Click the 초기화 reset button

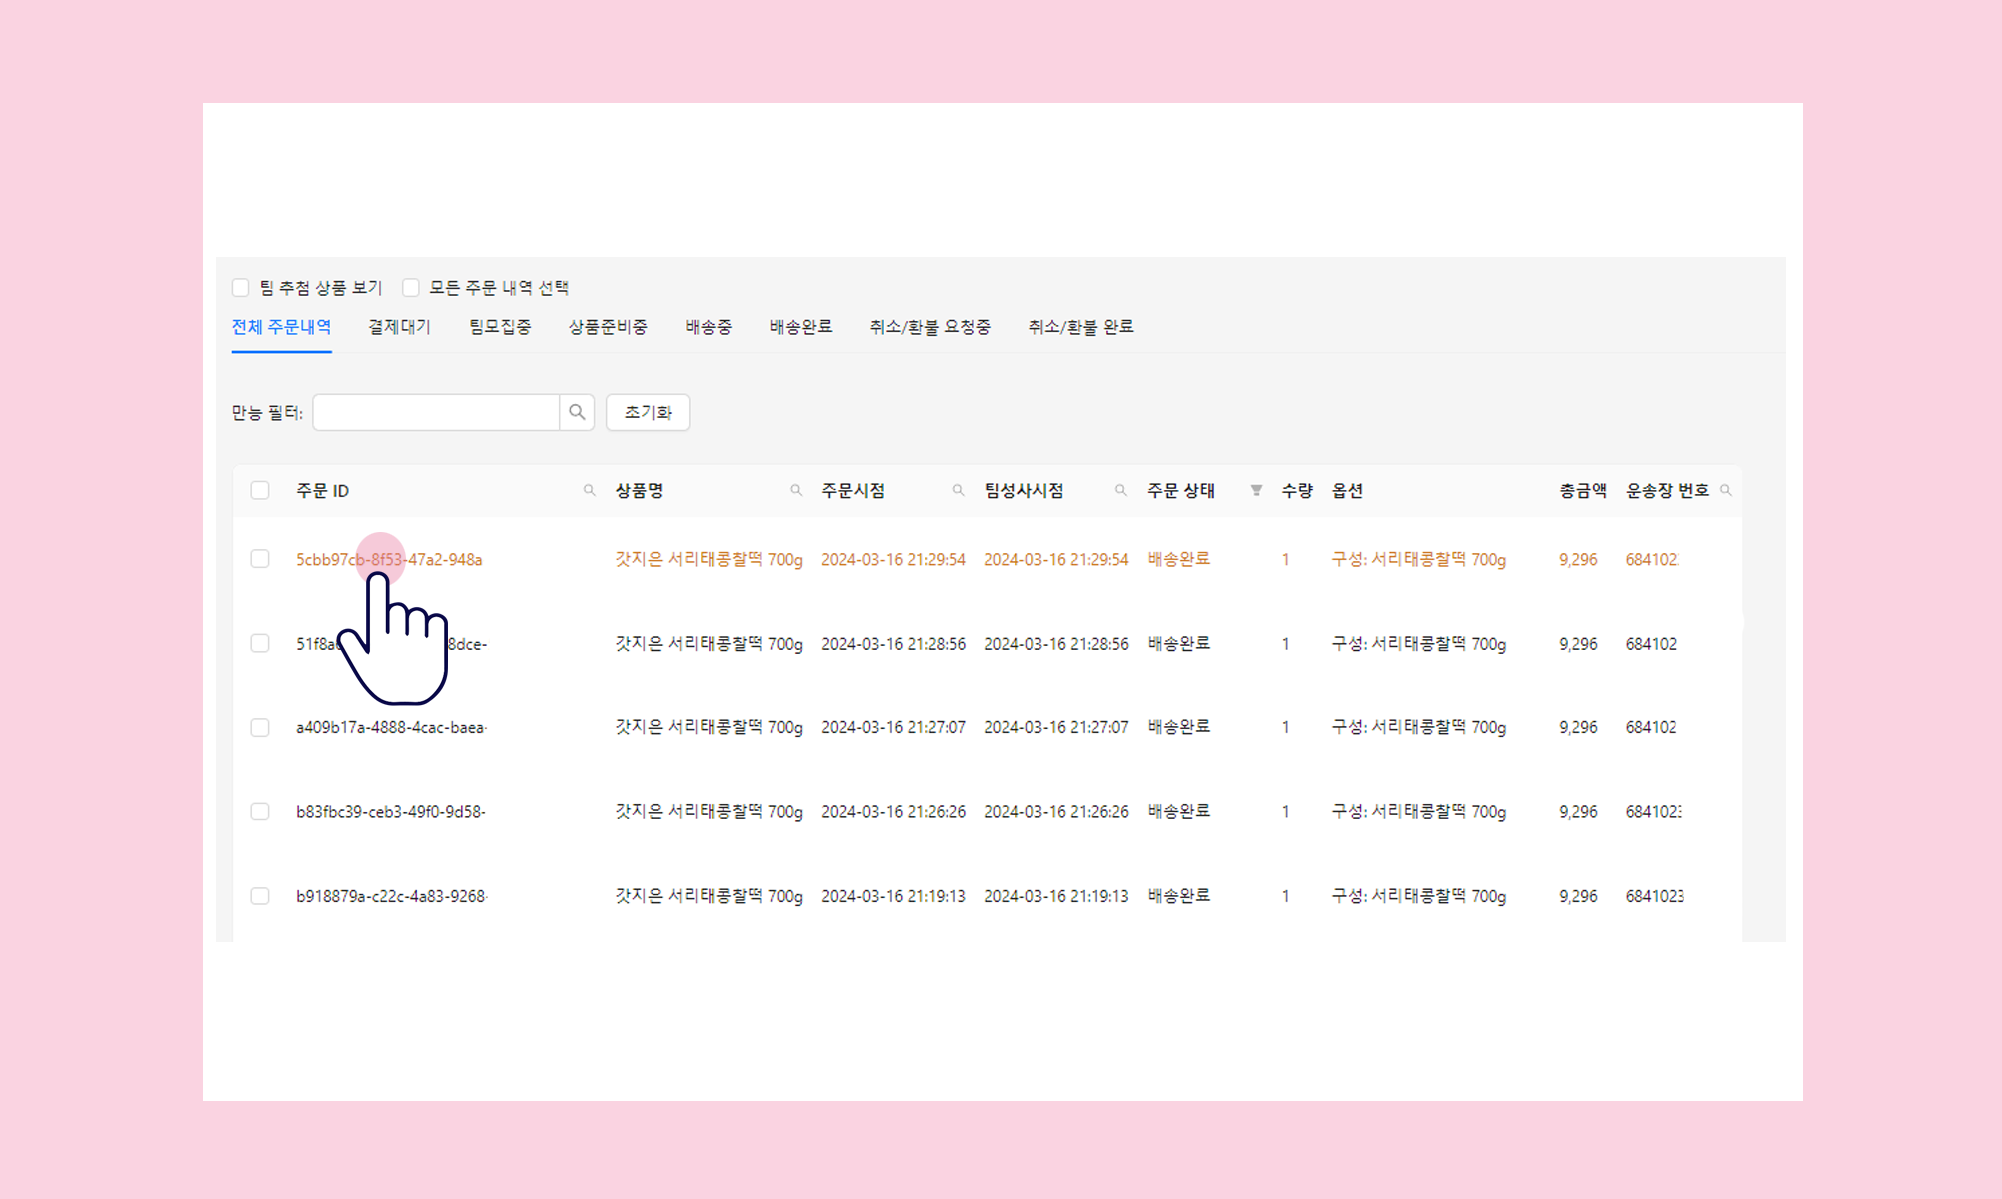tap(648, 412)
